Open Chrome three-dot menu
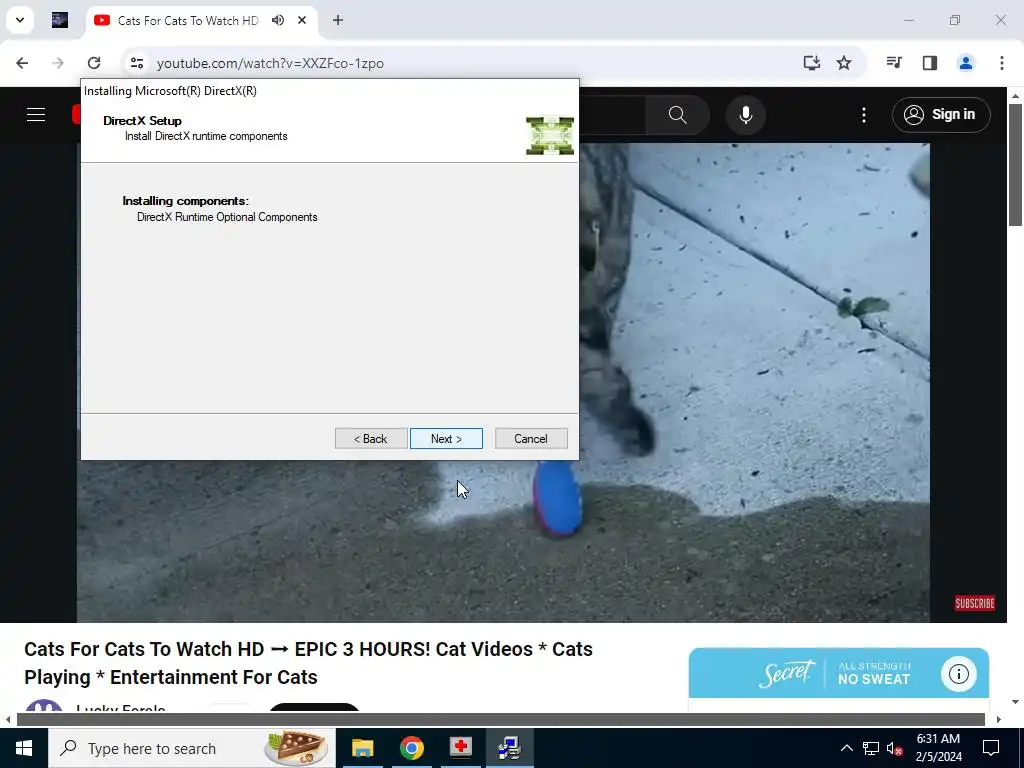The width and height of the screenshot is (1024, 768). click(1002, 63)
